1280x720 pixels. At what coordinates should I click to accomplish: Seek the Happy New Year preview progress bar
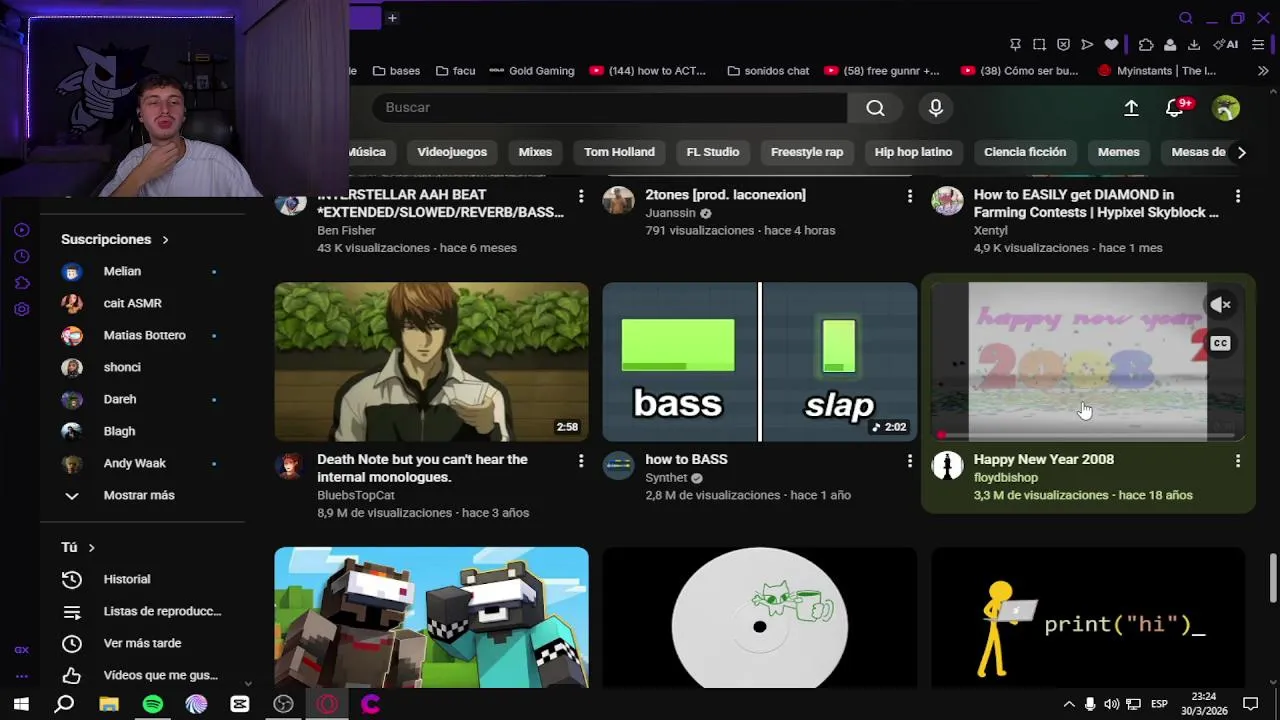pyautogui.click(x=1087, y=436)
